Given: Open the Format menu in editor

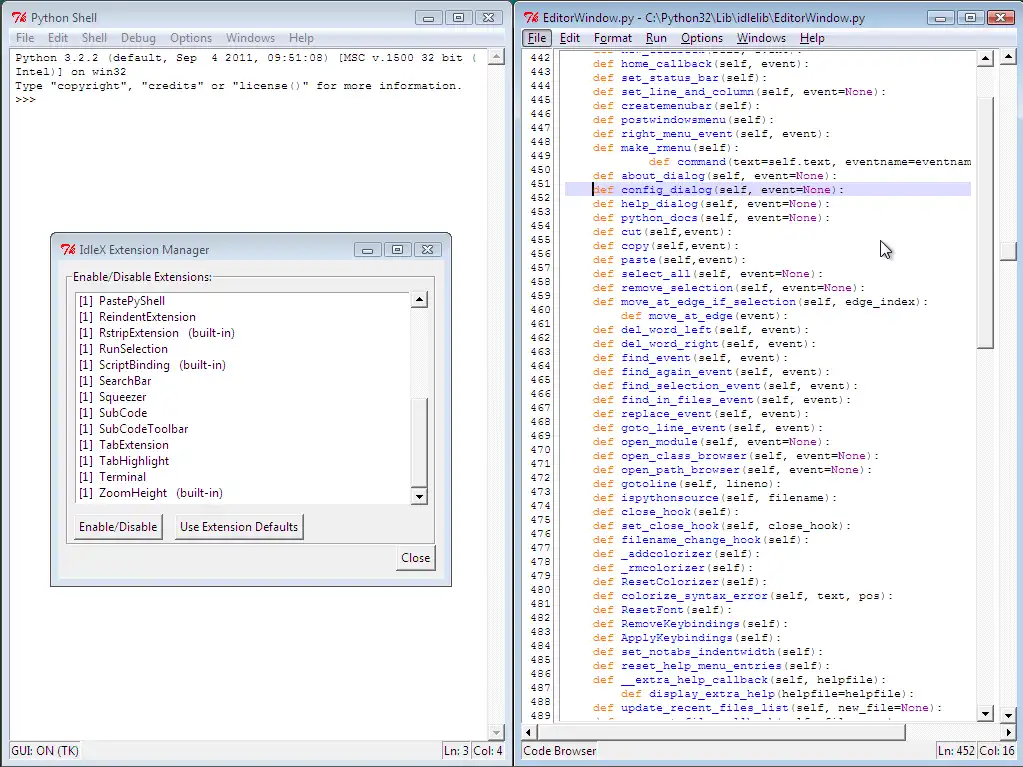Looking at the screenshot, I should [613, 38].
